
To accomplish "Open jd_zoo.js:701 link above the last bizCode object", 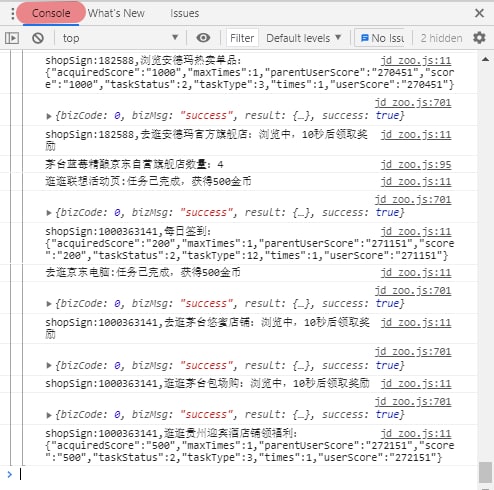I will tap(413, 401).
